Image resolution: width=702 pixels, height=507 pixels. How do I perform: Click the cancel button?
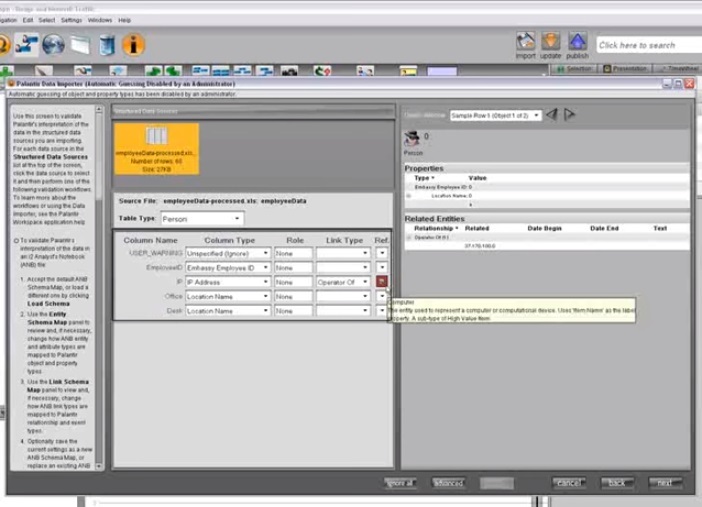[x=569, y=482]
